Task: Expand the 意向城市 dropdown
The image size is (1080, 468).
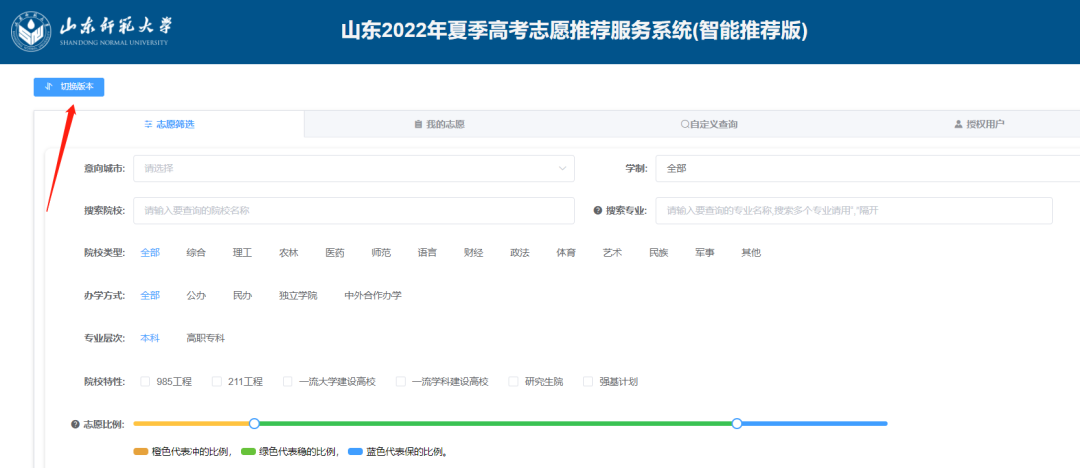Action: [354, 168]
